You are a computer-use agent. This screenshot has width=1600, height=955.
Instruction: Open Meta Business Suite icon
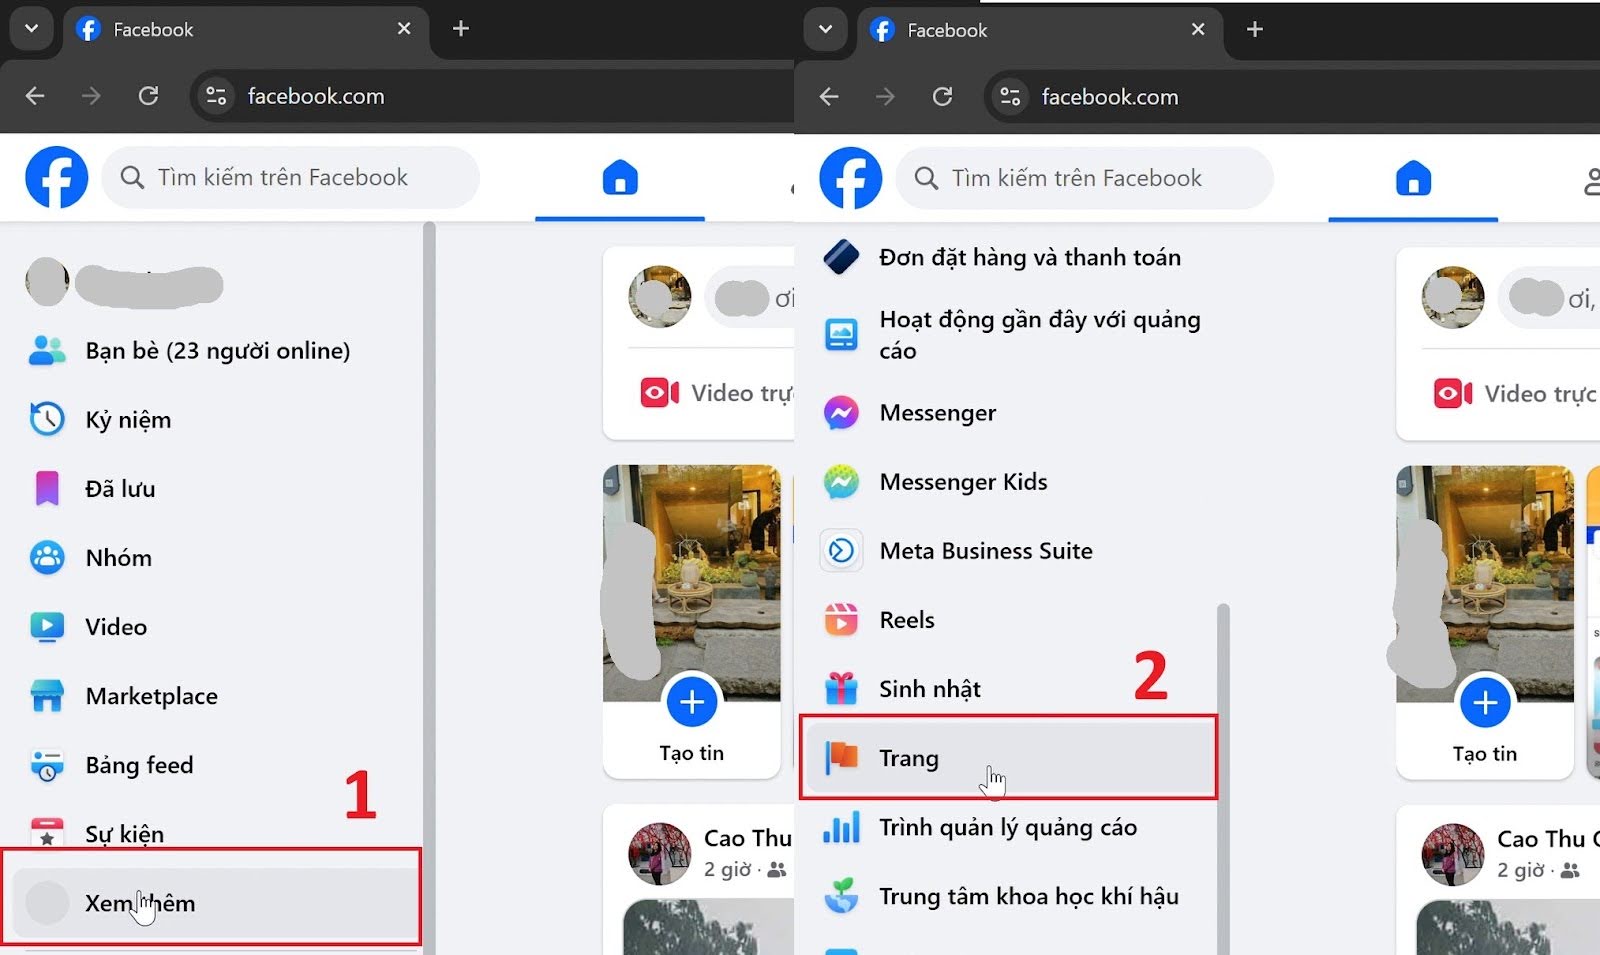[841, 551]
